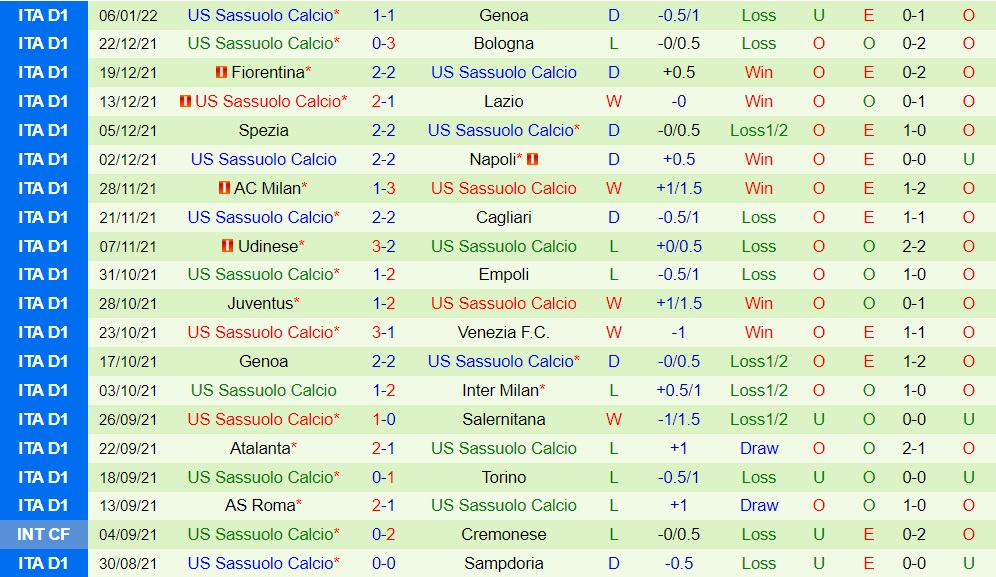
Task: Open the Inter Milan team page
Action: click(500, 391)
